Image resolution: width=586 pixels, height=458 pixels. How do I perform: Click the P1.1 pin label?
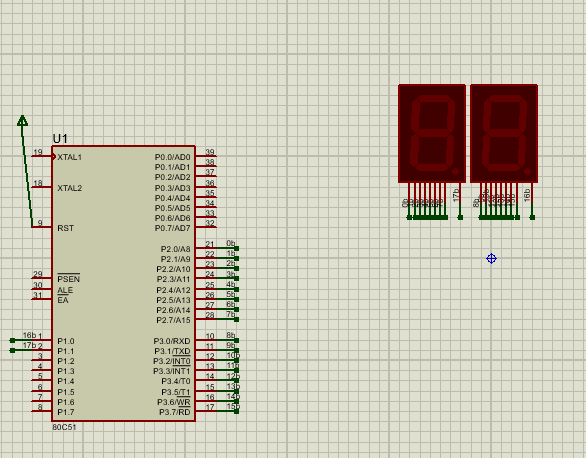[66, 352]
